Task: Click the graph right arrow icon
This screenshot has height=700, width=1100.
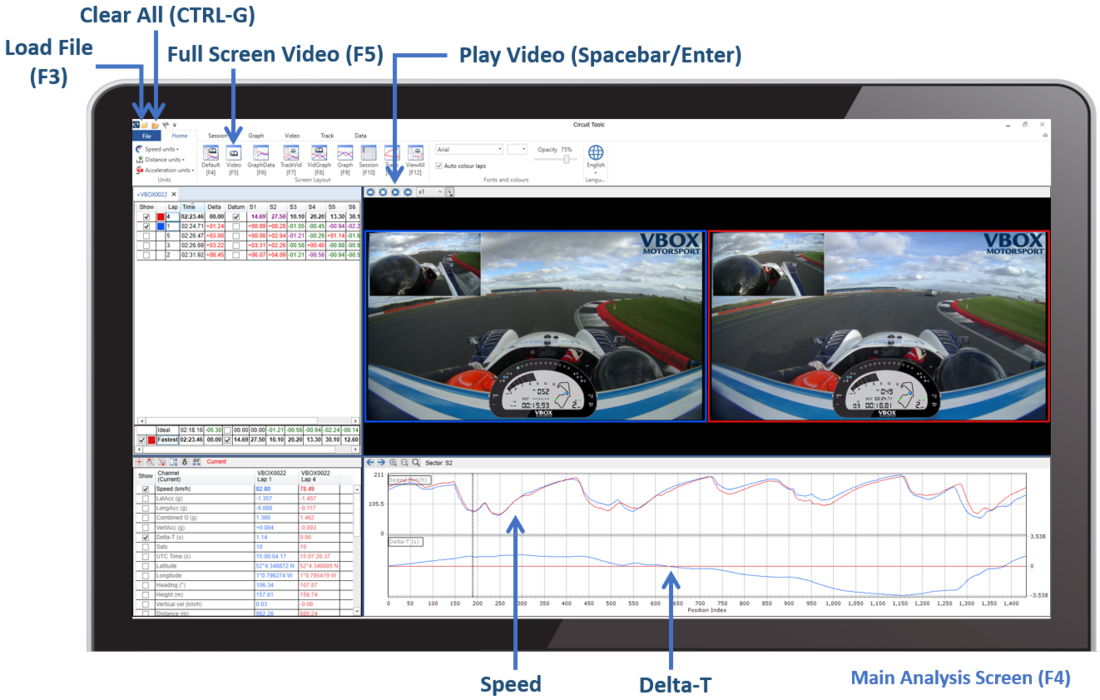Action: coord(381,463)
